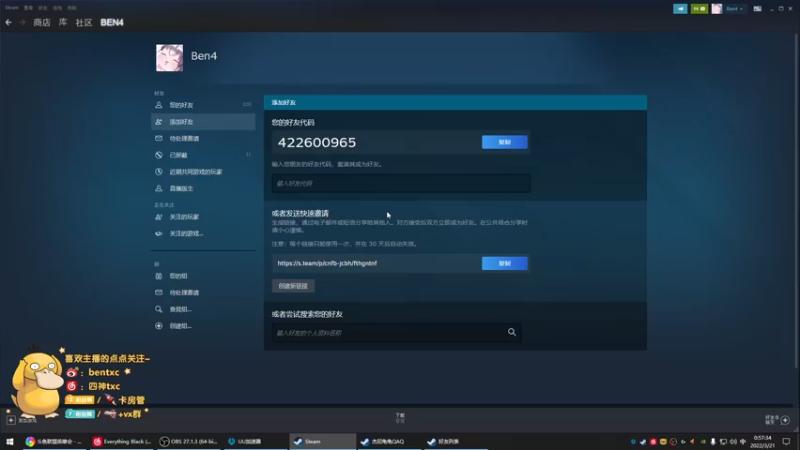Open friends and chat icon at bottom right
This screenshot has height=450, width=800.
tap(785, 420)
